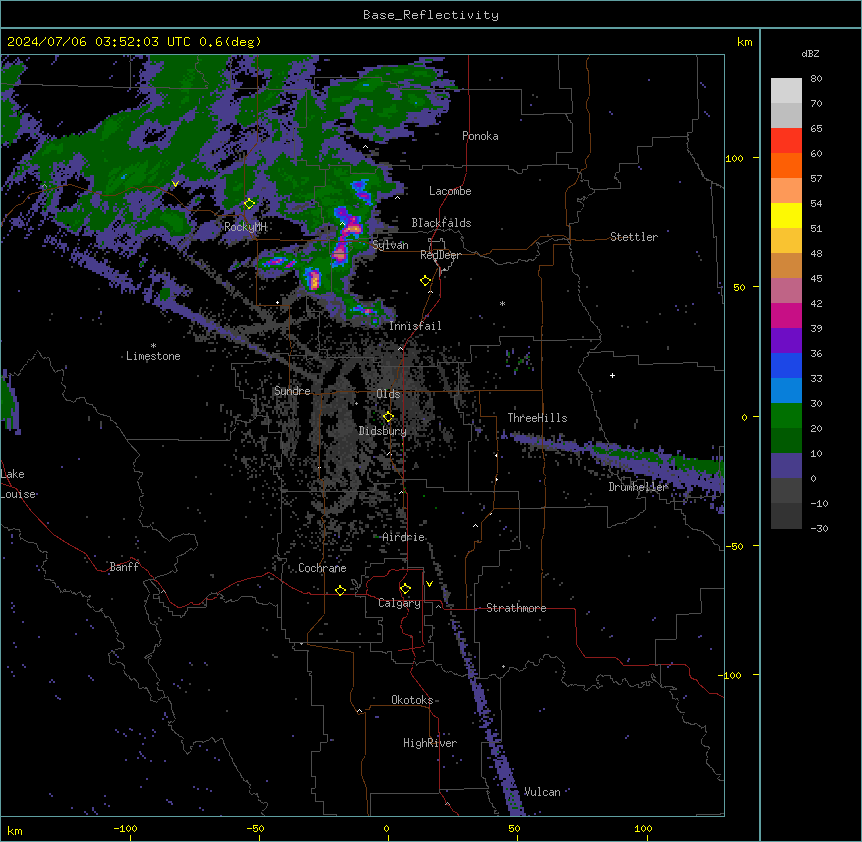The width and height of the screenshot is (862, 842).
Task: Click the Strathmore label
Action: pos(516,608)
